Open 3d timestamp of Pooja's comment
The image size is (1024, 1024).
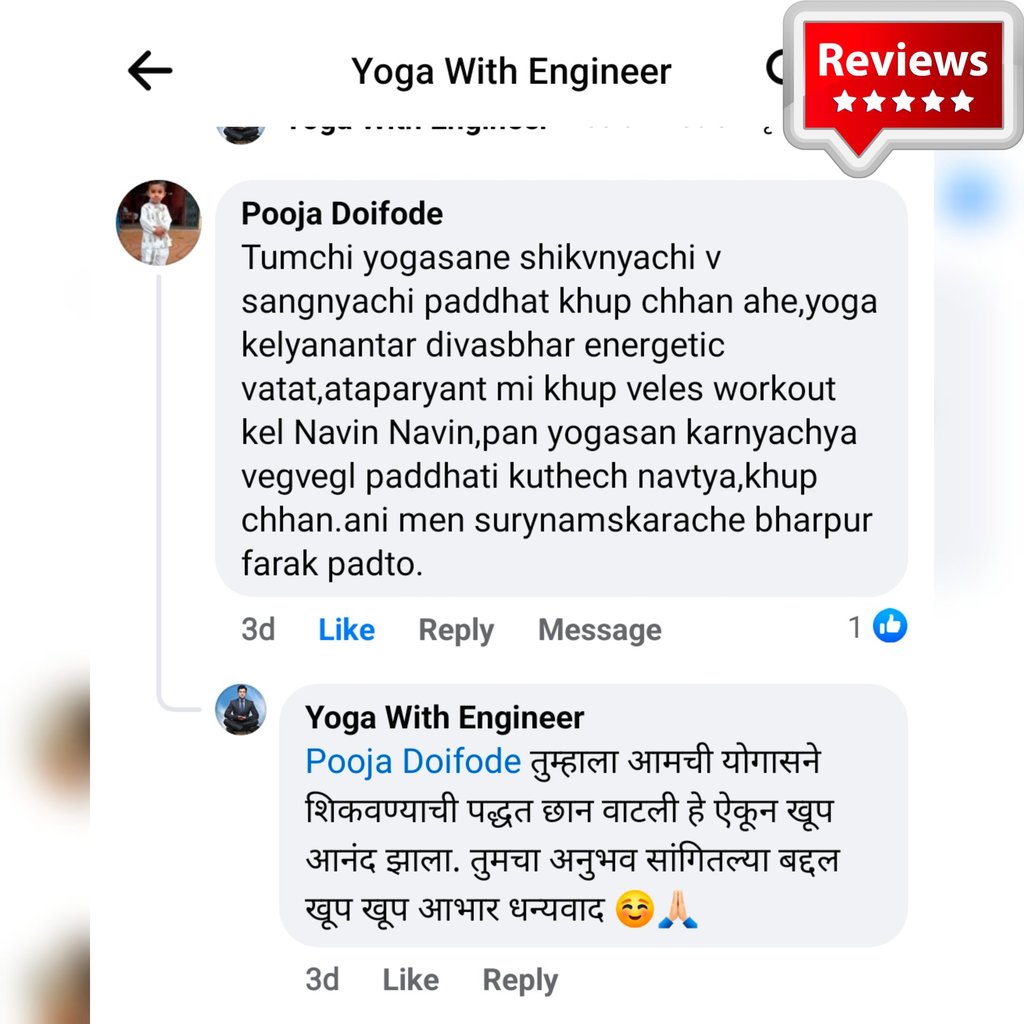258,630
